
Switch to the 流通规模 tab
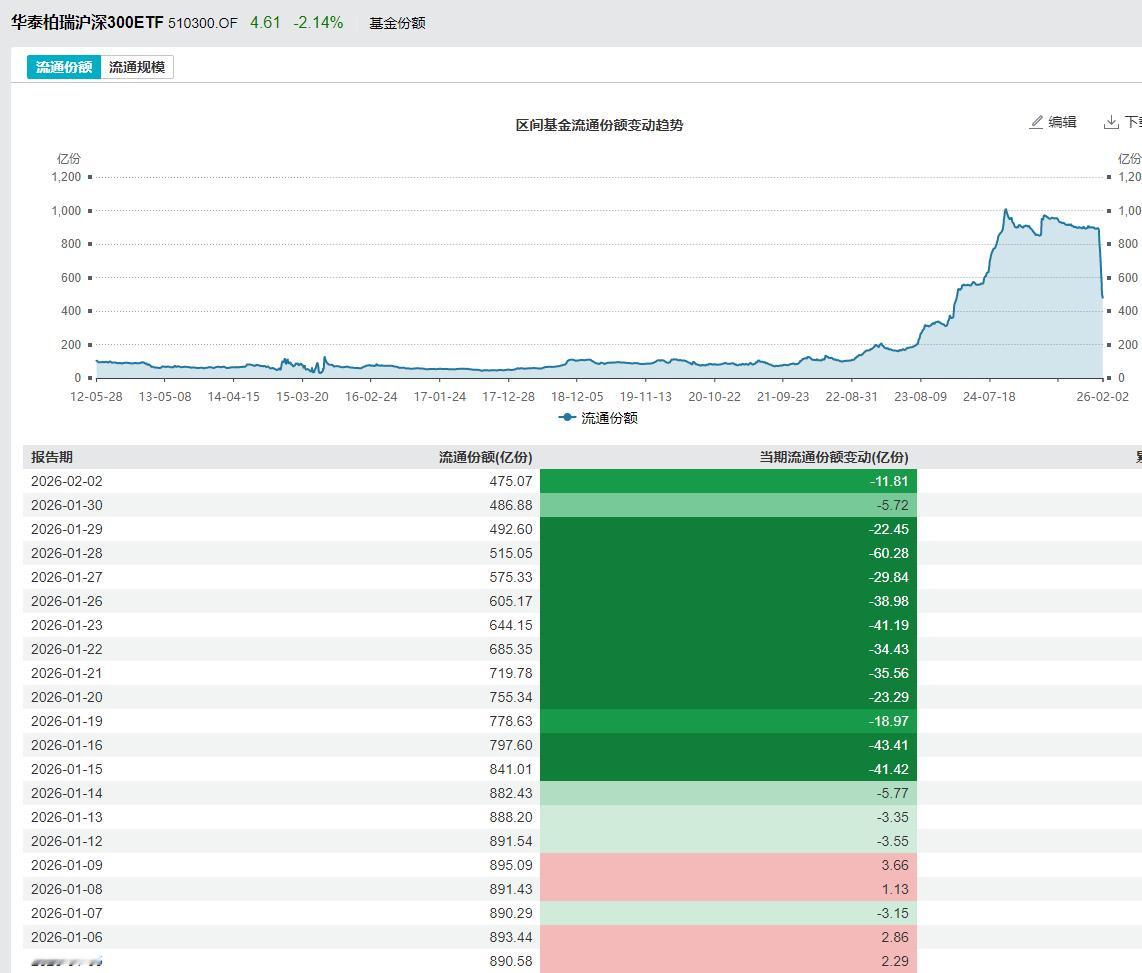pyautogui.click(x=137, y=67)
